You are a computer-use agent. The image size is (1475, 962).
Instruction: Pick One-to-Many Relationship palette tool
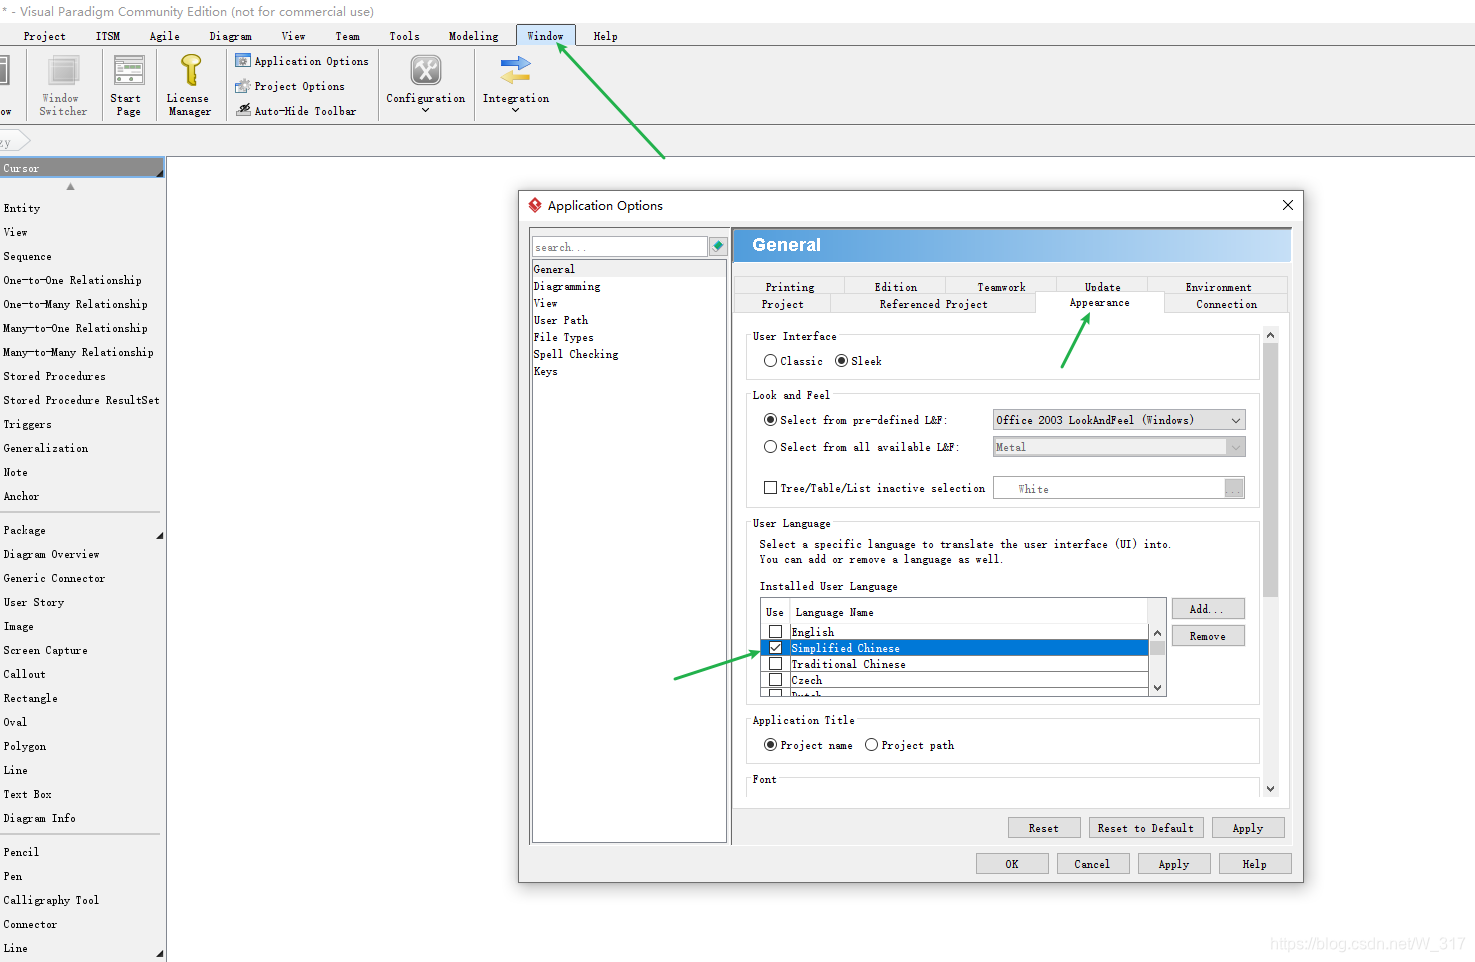[76, 304]
